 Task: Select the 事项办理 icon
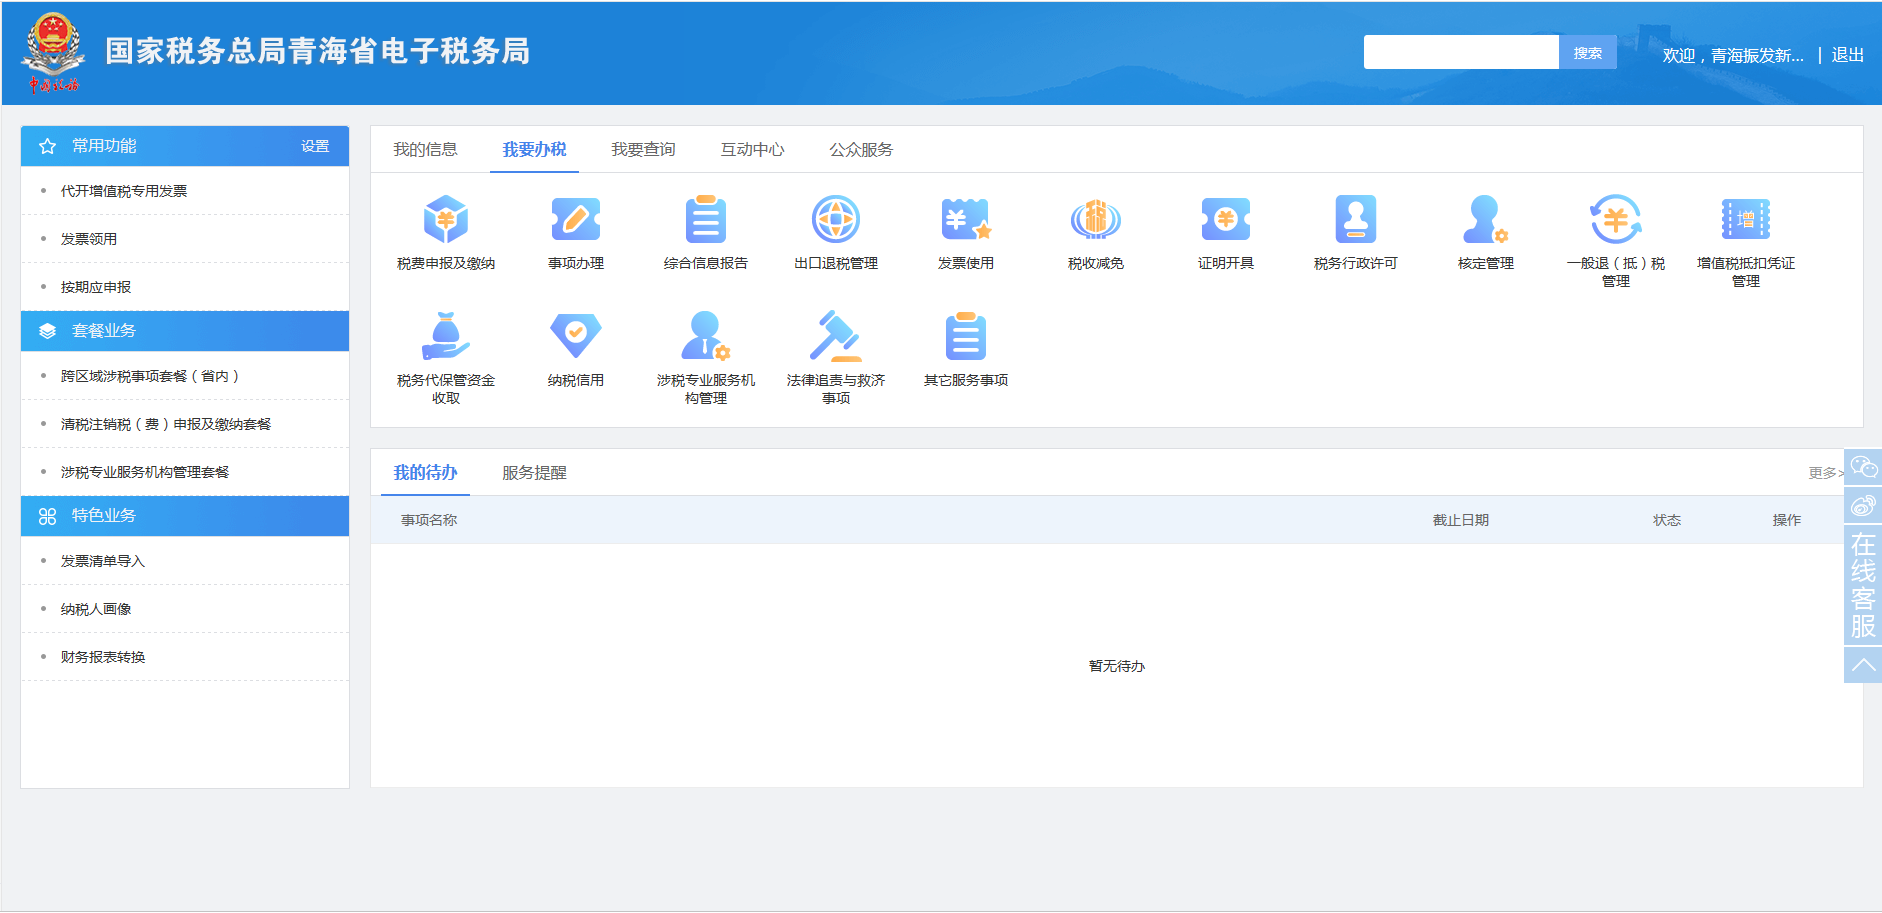[x=576, y=230]
